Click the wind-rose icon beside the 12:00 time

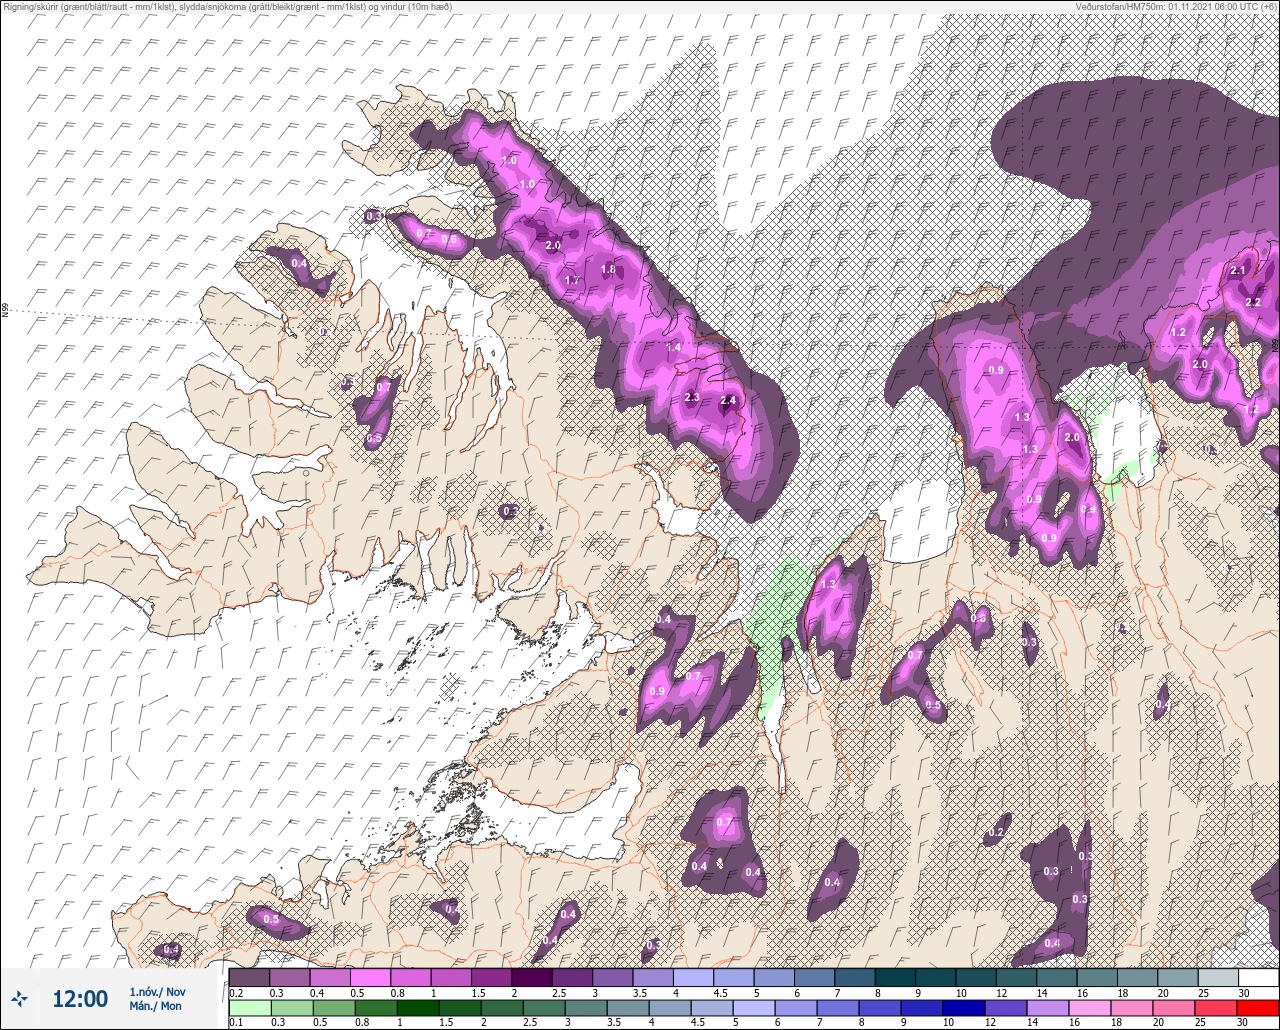coord(19,998)
